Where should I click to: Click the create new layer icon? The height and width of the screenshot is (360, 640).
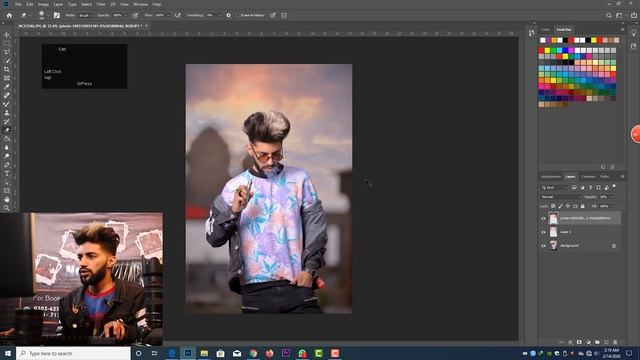[606, 342]
